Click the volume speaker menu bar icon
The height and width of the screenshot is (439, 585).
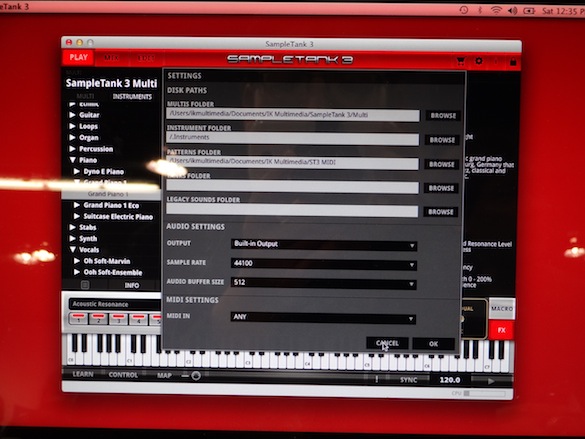[x=513, y=11]
